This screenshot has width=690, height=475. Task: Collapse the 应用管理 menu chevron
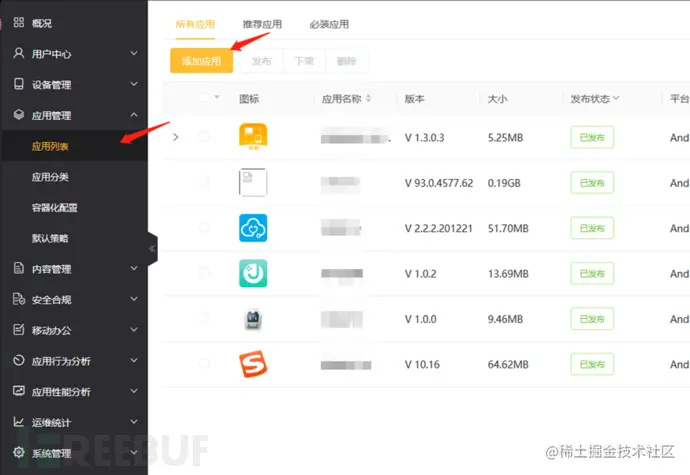pyautogui.click(x=134, y=114)
